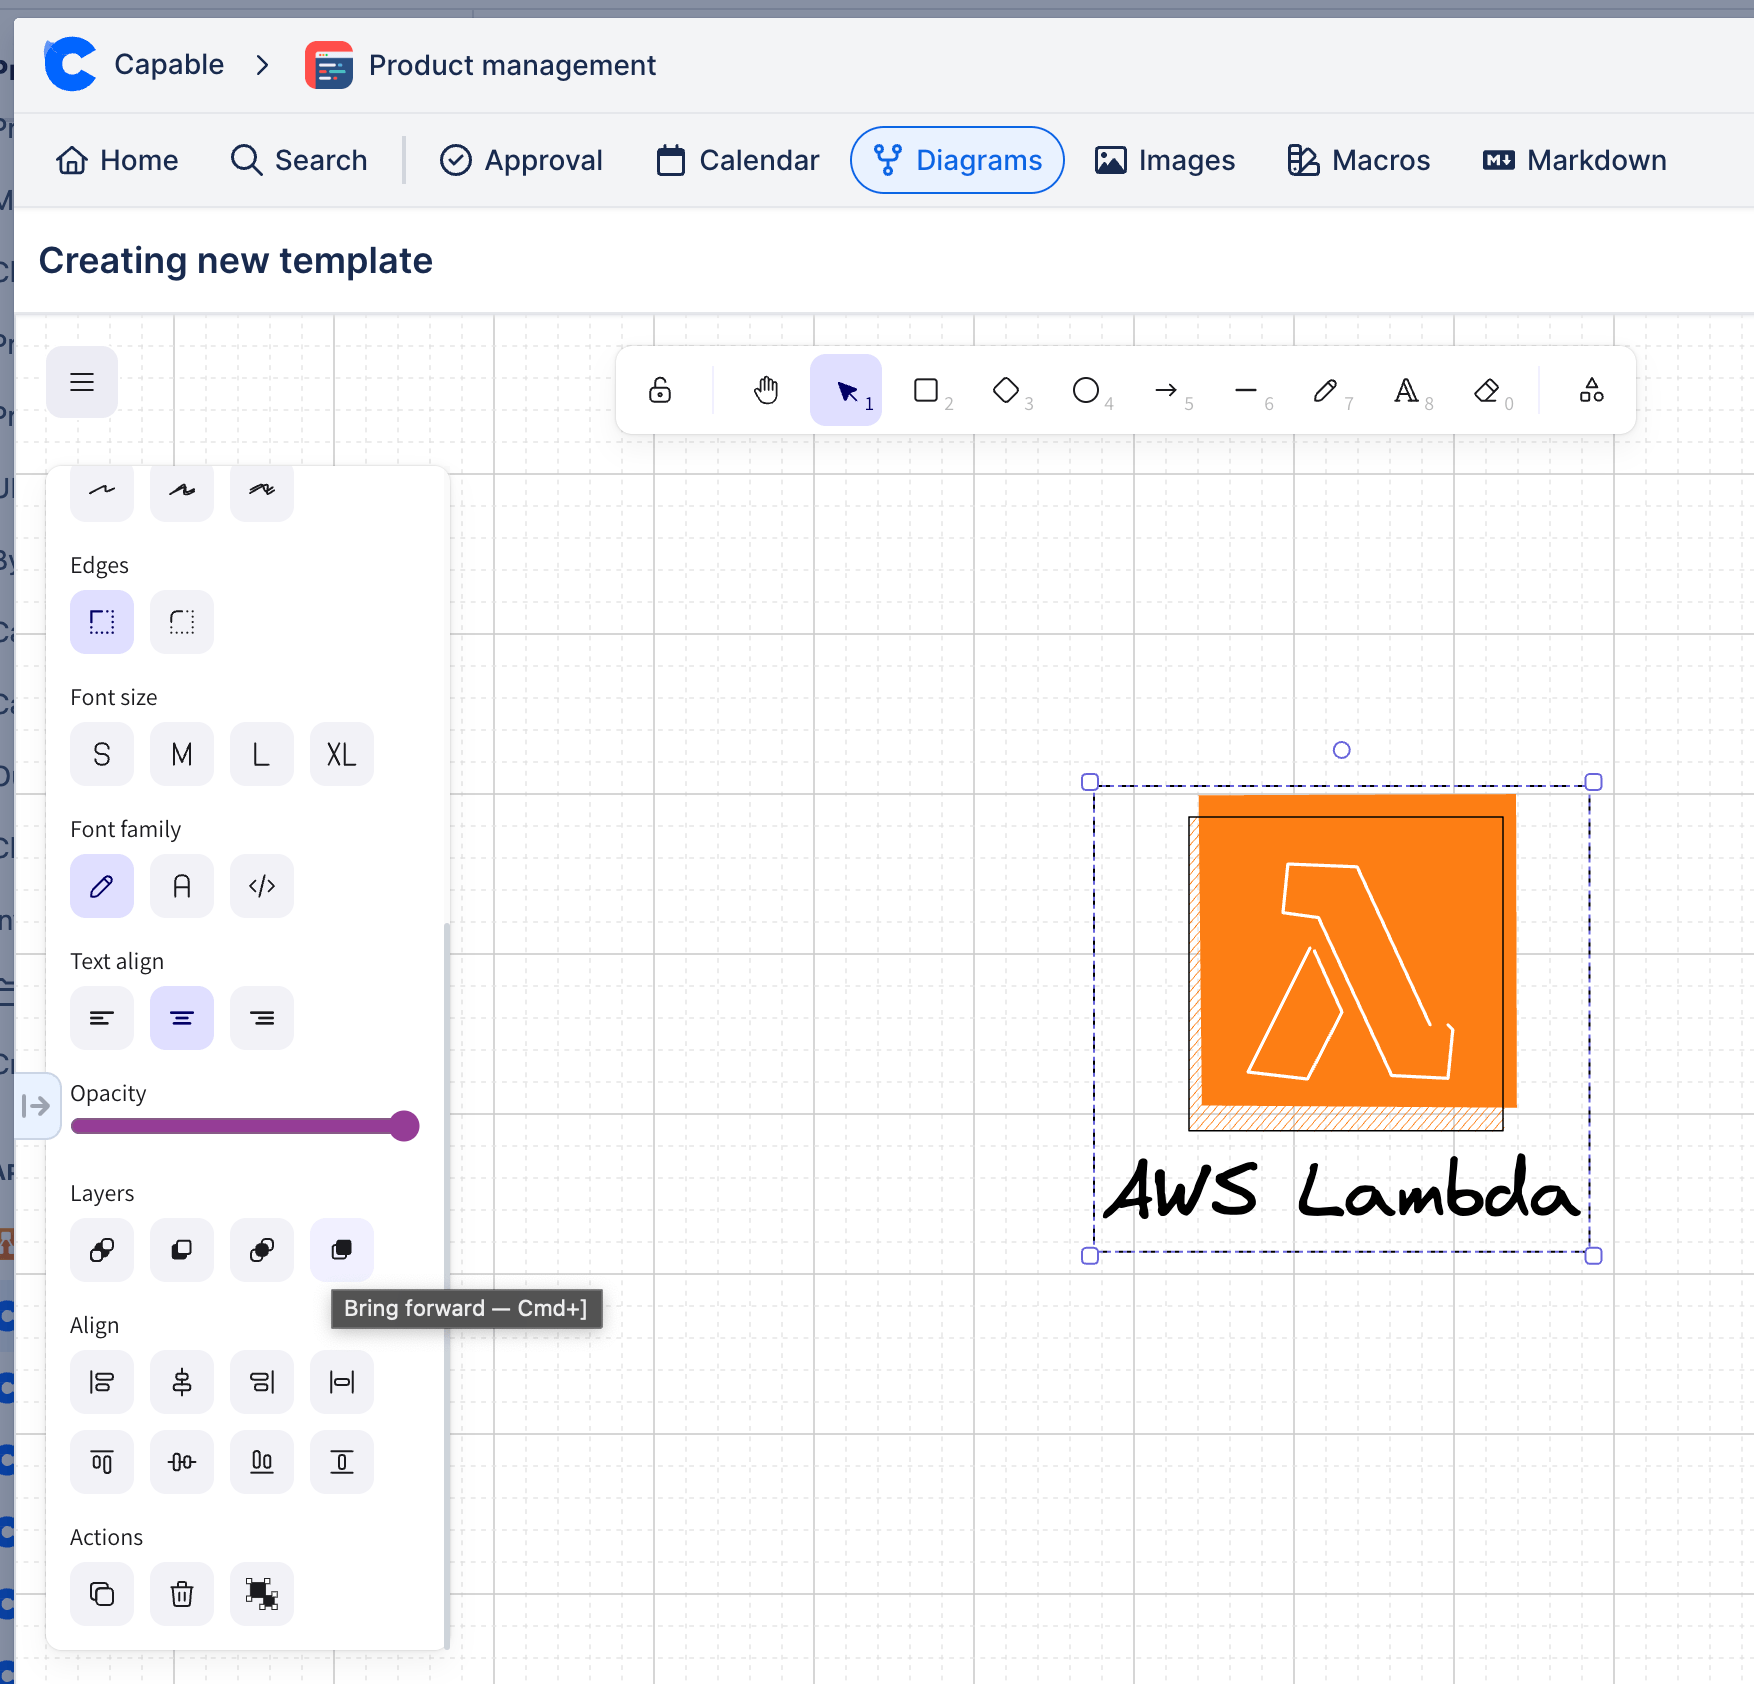Select the Eraser tool
1754x1684 pixels.
tap(1487, 390)
